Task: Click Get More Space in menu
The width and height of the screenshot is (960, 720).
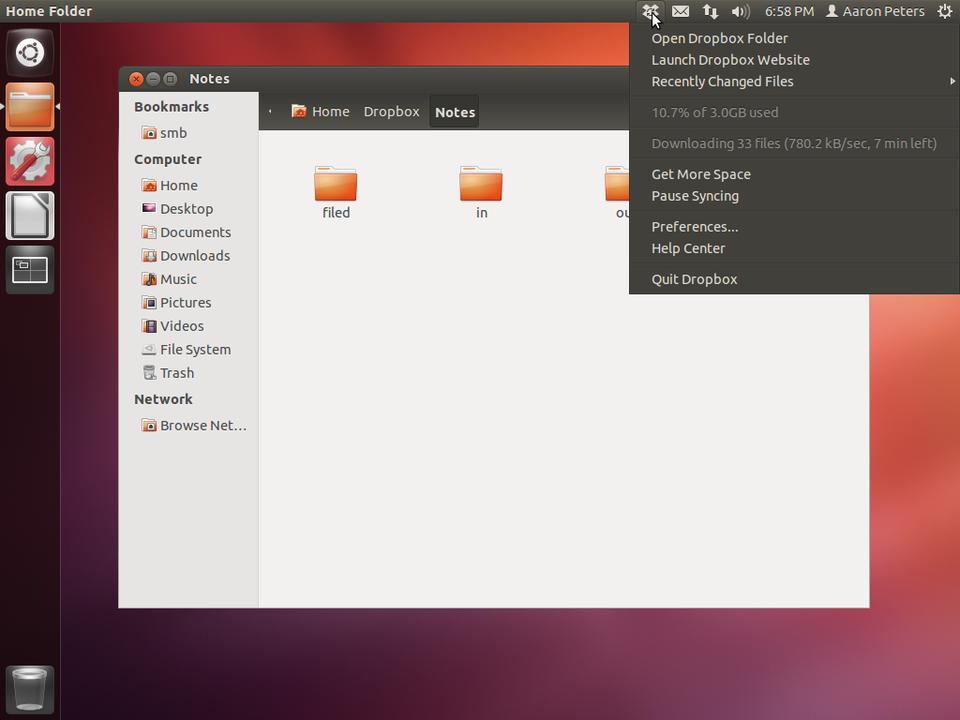Action: pyautogui.click(x=700, y=174)
